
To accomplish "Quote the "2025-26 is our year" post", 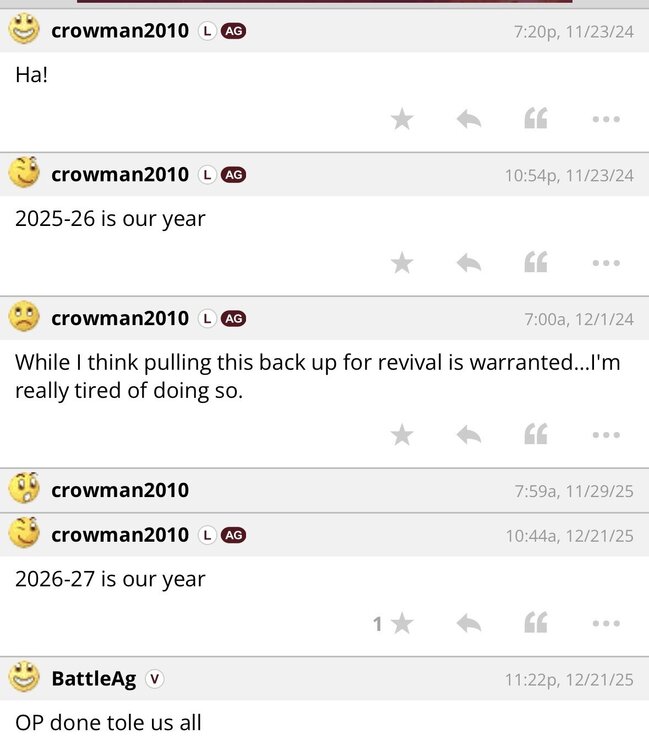I will tap(536, 262).
